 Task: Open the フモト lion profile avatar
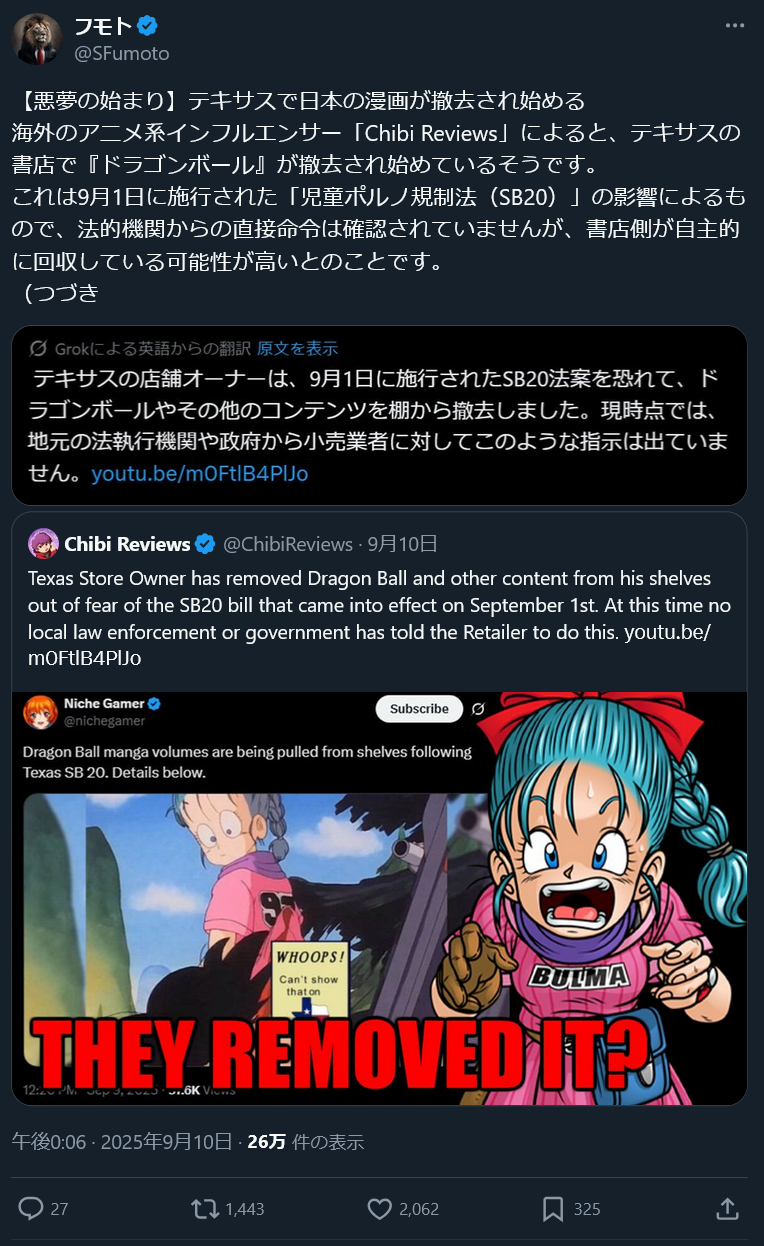(37, 39)
